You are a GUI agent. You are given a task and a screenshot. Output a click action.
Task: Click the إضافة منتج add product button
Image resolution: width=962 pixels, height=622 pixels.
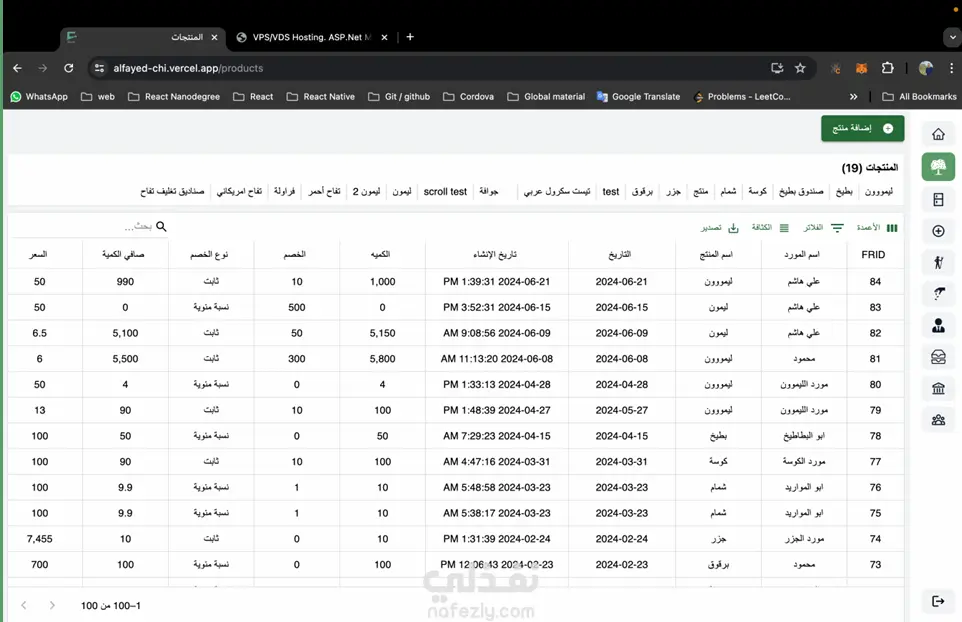[x=863, y=128]
